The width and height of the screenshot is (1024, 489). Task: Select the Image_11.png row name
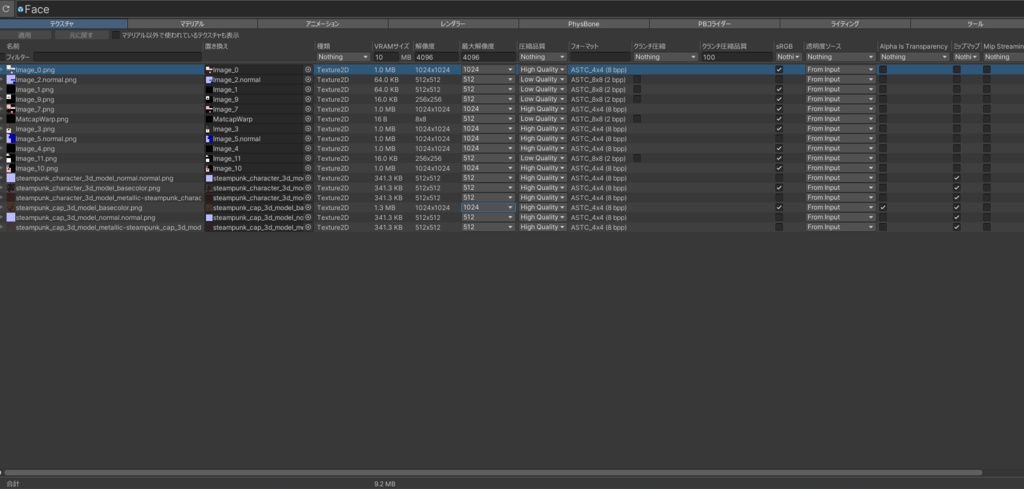click(36, 158)
